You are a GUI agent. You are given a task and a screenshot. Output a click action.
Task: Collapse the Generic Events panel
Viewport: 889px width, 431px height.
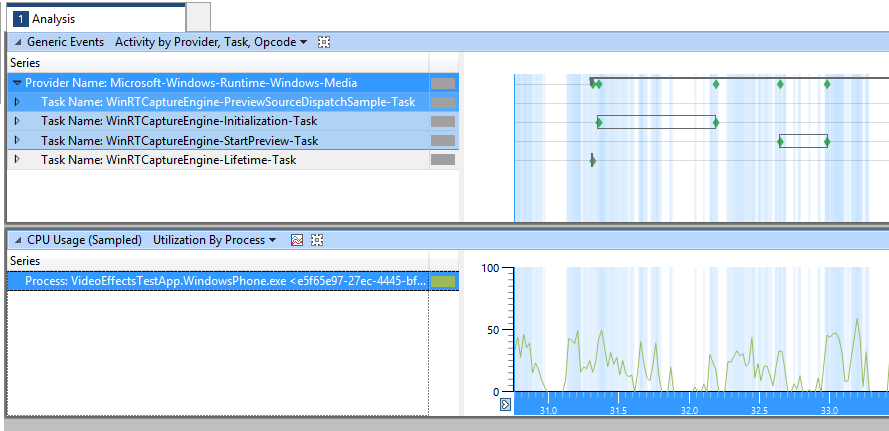(x=18, y=42)
